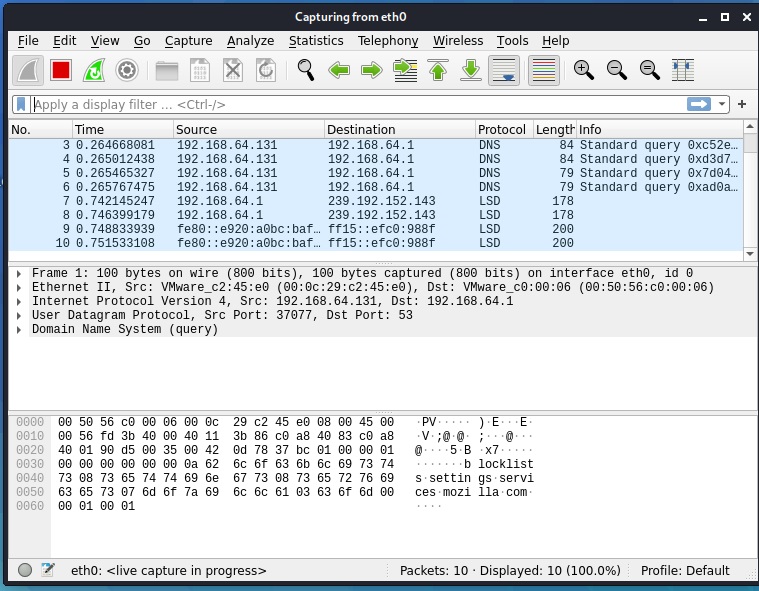Open the Statistics menu
Image resolution: width=759 pixels, height=591 pixels.
(x=316, y=41)
